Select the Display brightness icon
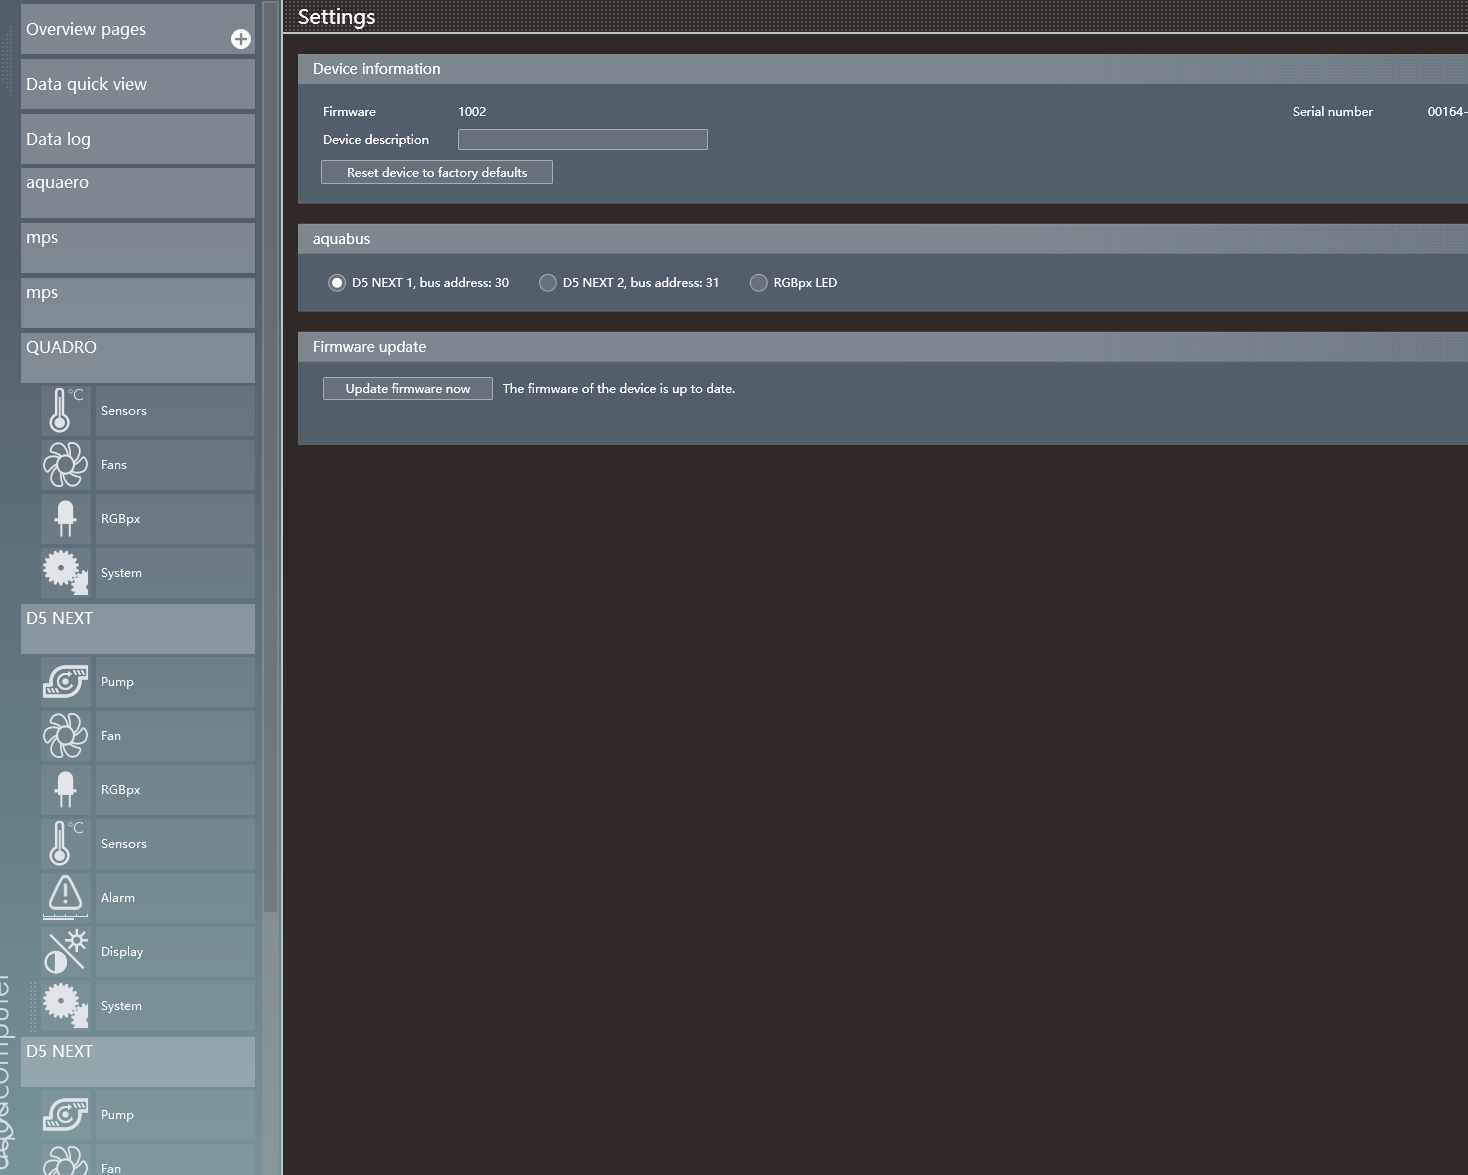The width and height of the screenshot is (1468, 1175). coord(65,951)
